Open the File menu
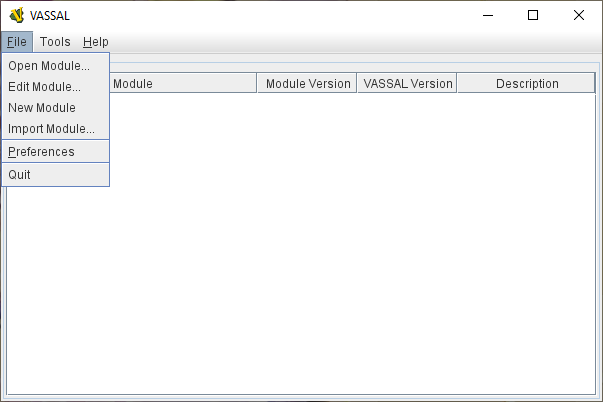The image size is (603, 402). point(17,42)
